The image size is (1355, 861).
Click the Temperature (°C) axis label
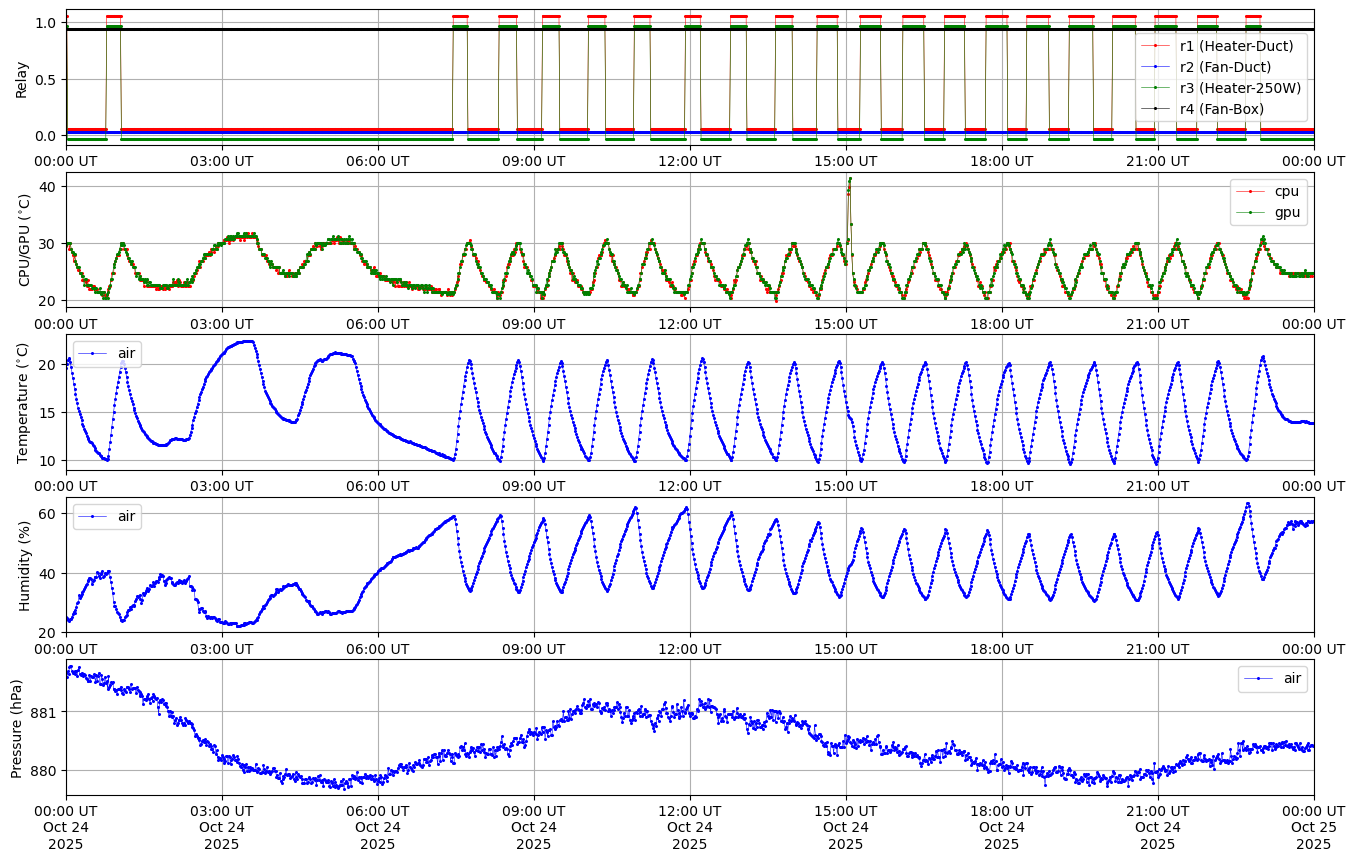click(22, 402)
